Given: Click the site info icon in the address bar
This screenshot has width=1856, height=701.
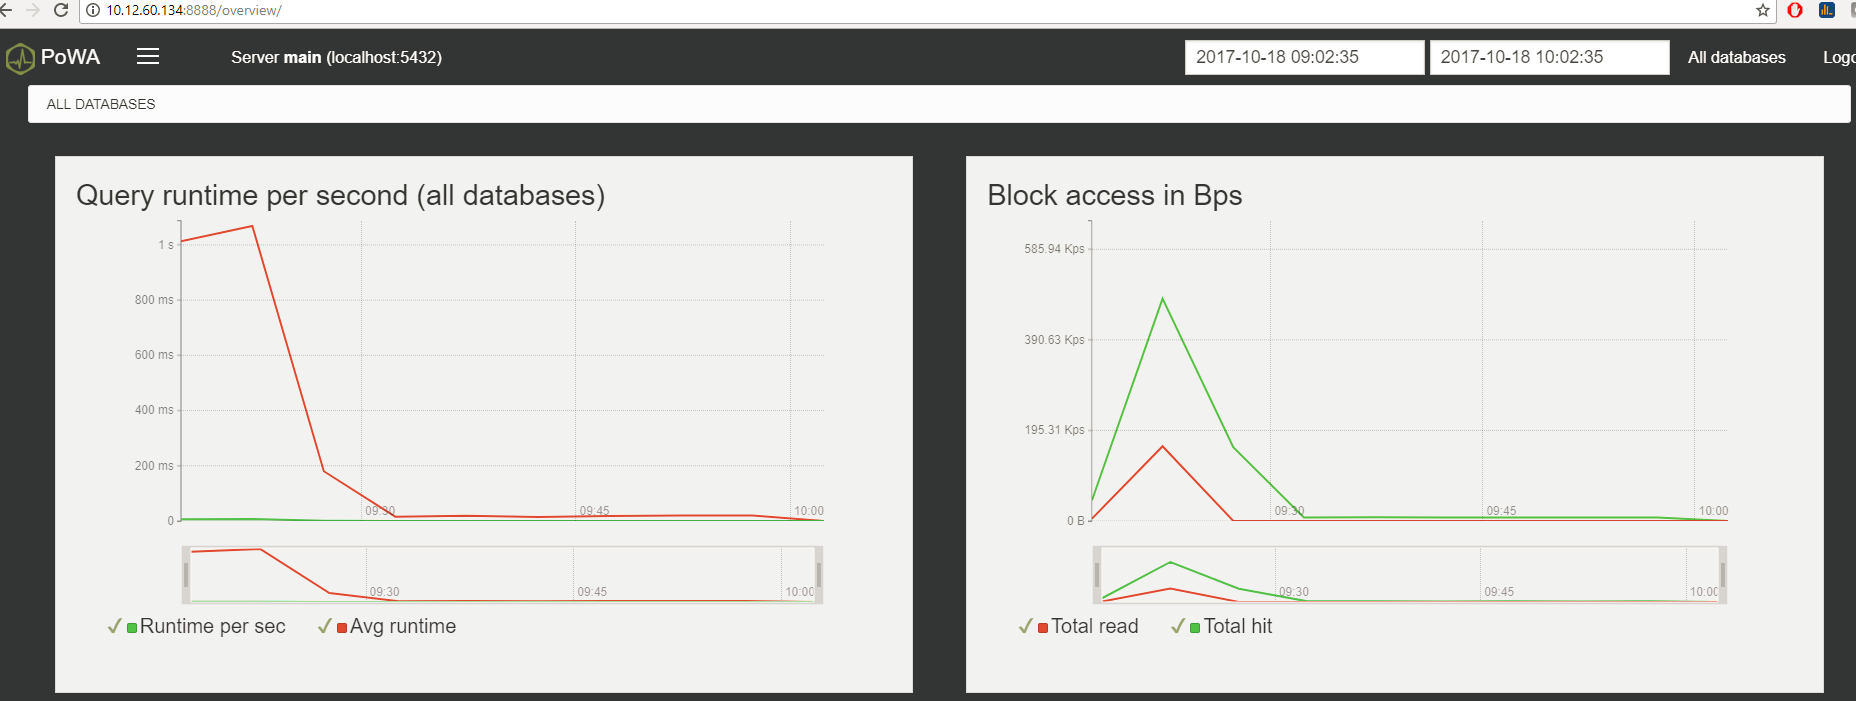Looking at the screenshot, I should point(93,10).
